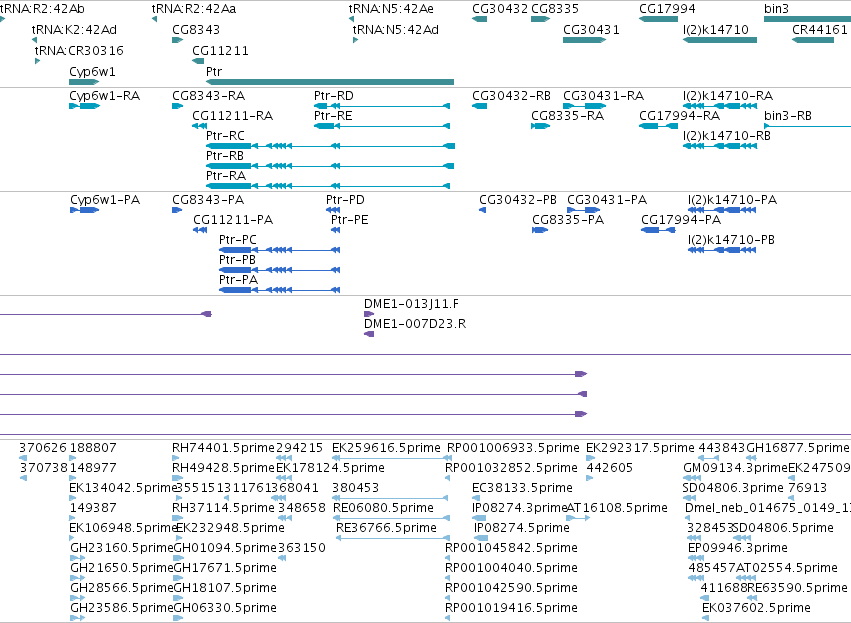851x623 pixels.
Task: Click the Ptr-PB protein label
Action: pyautogui.click(x=237, y=260)
